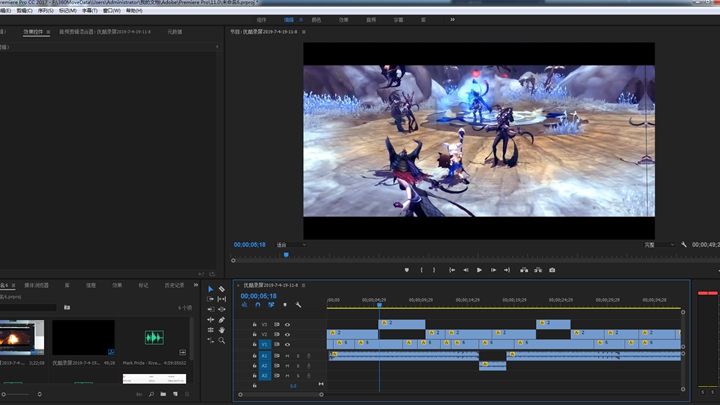720x405 pixels.
Task: Click the program monitor scrubber playhead
Action: click(286, 255)
